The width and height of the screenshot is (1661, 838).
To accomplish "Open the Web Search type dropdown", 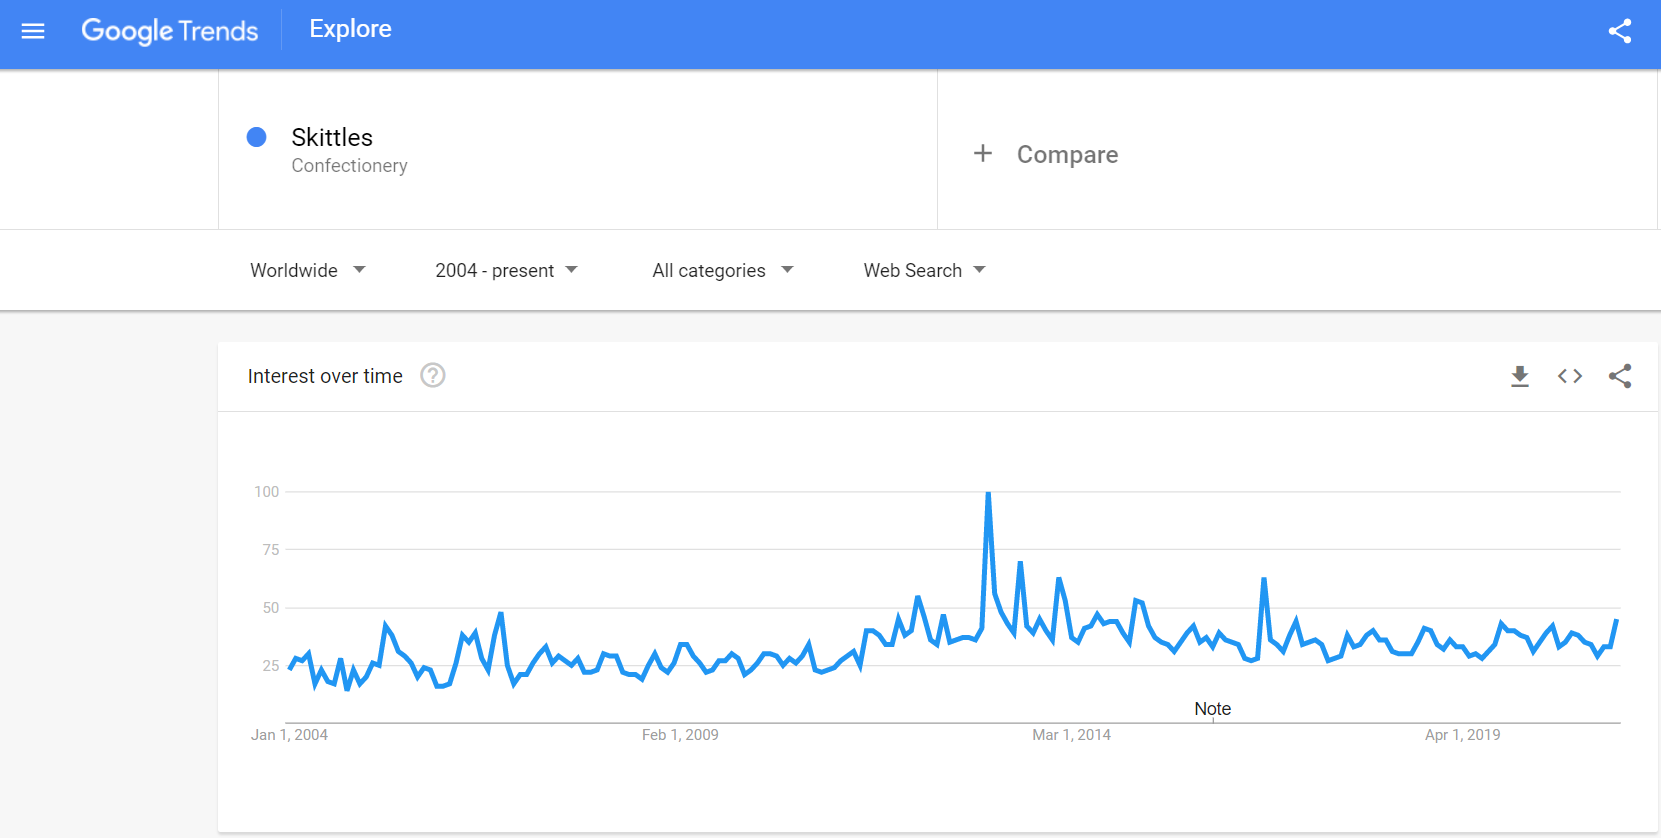I will click(x=925, y=270).
